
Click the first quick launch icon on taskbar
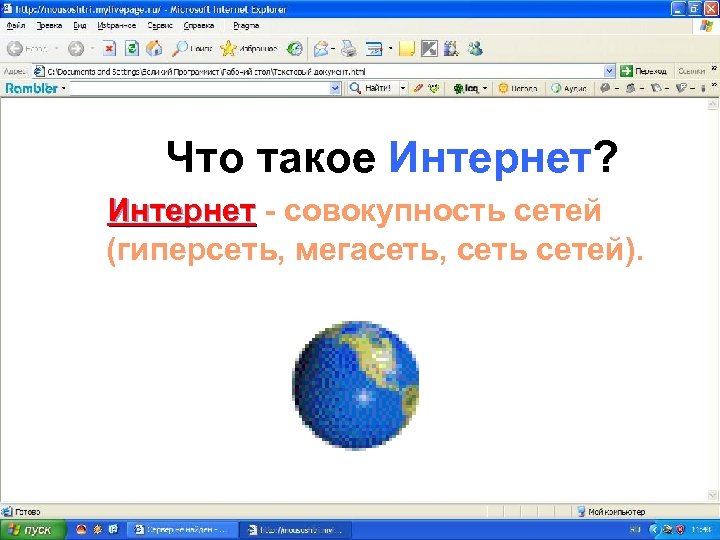pos(81,529)
